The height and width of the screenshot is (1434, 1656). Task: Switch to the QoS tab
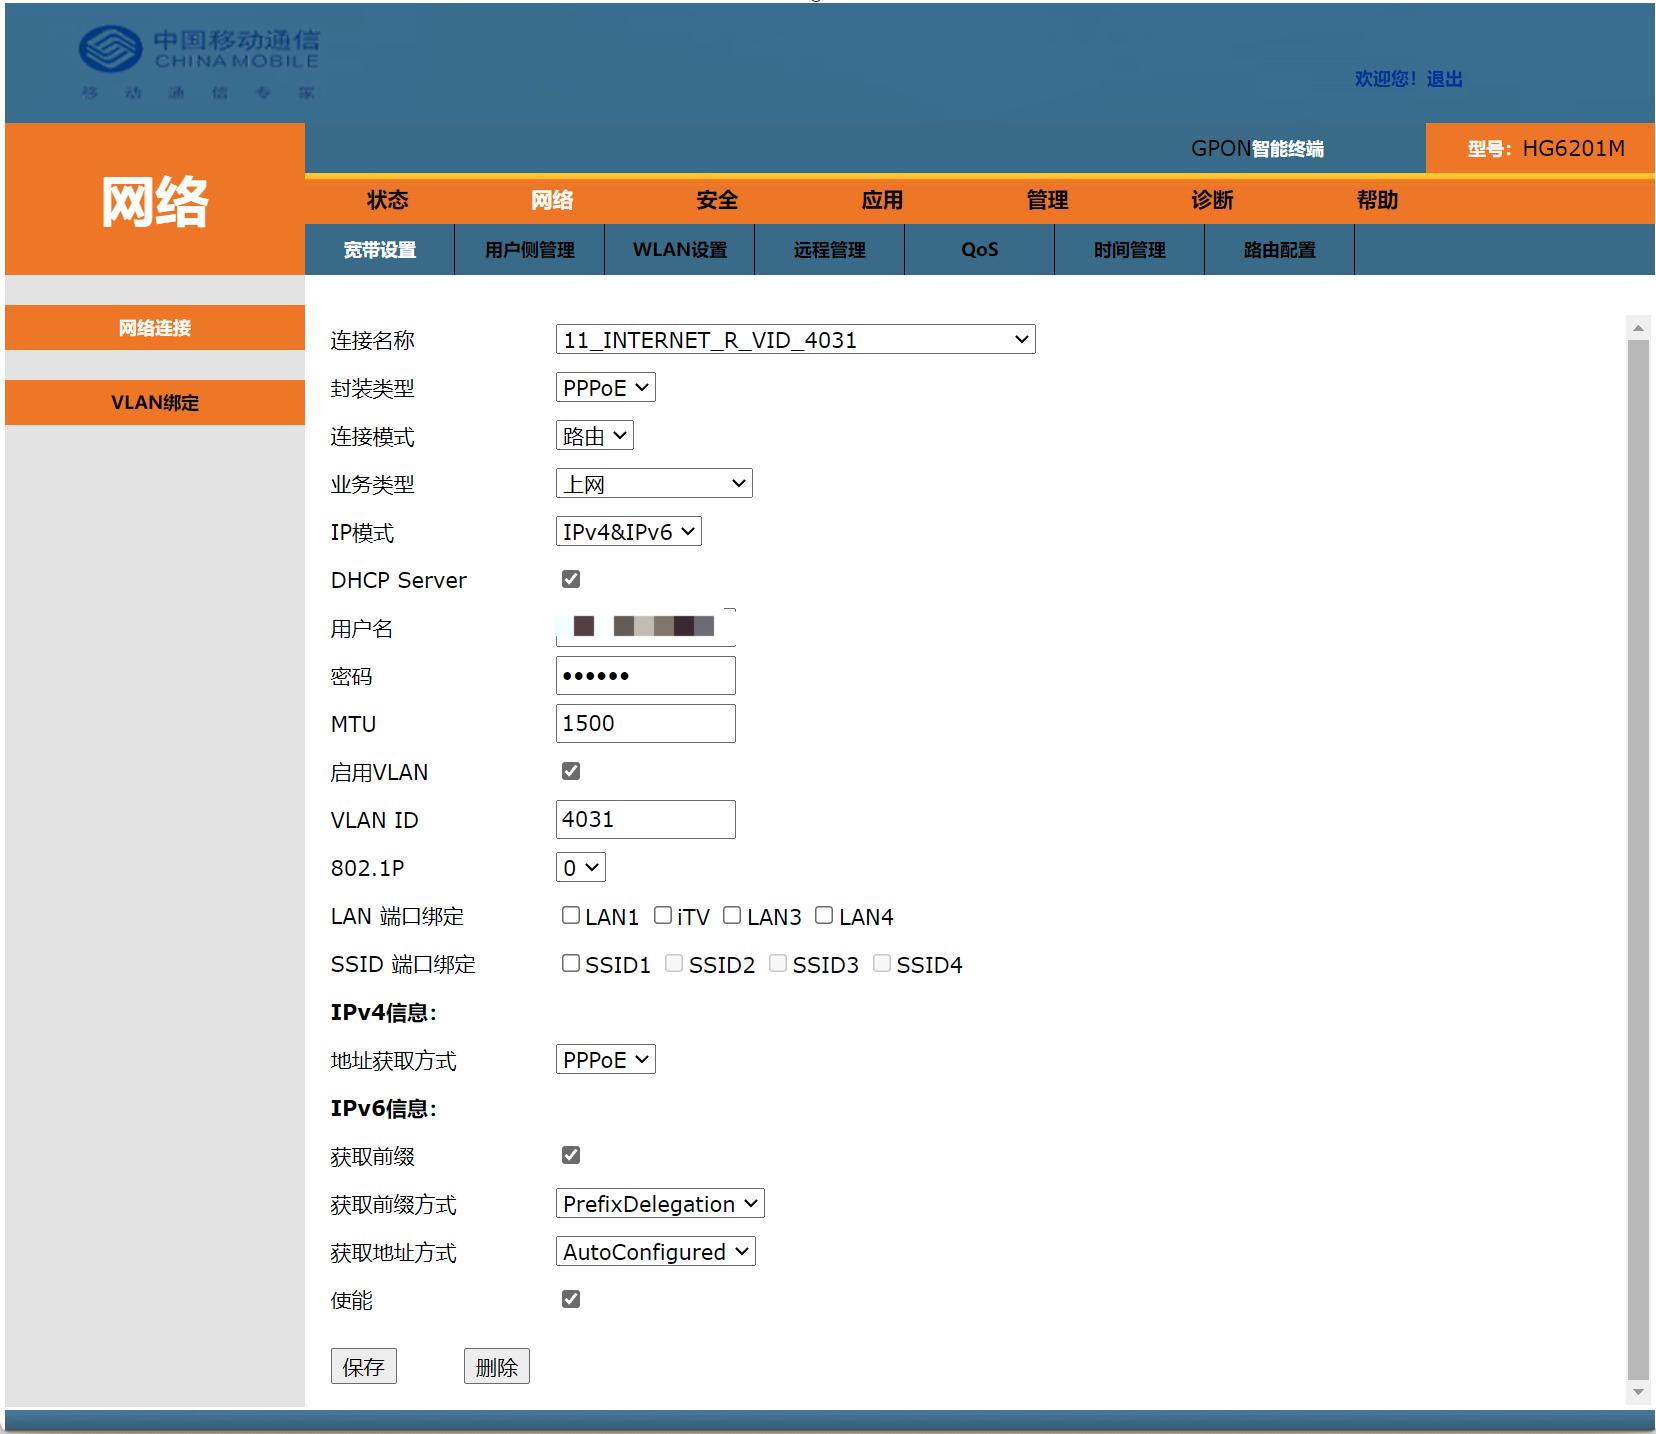click(x=978, y=250)
